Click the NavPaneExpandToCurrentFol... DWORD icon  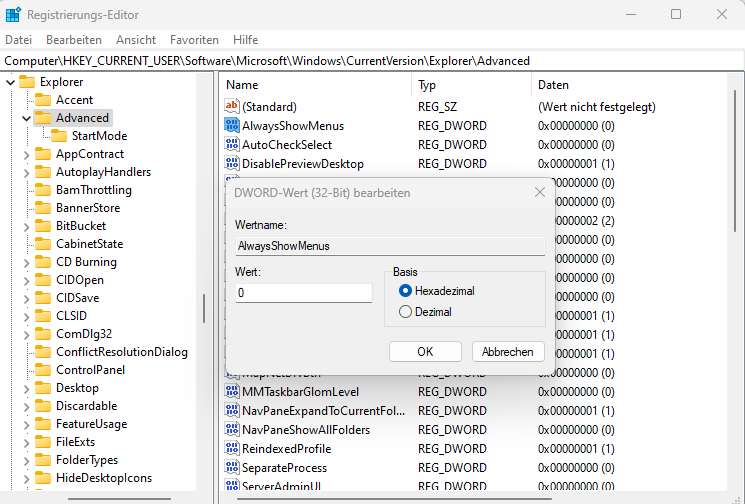[x=232, y=410]
